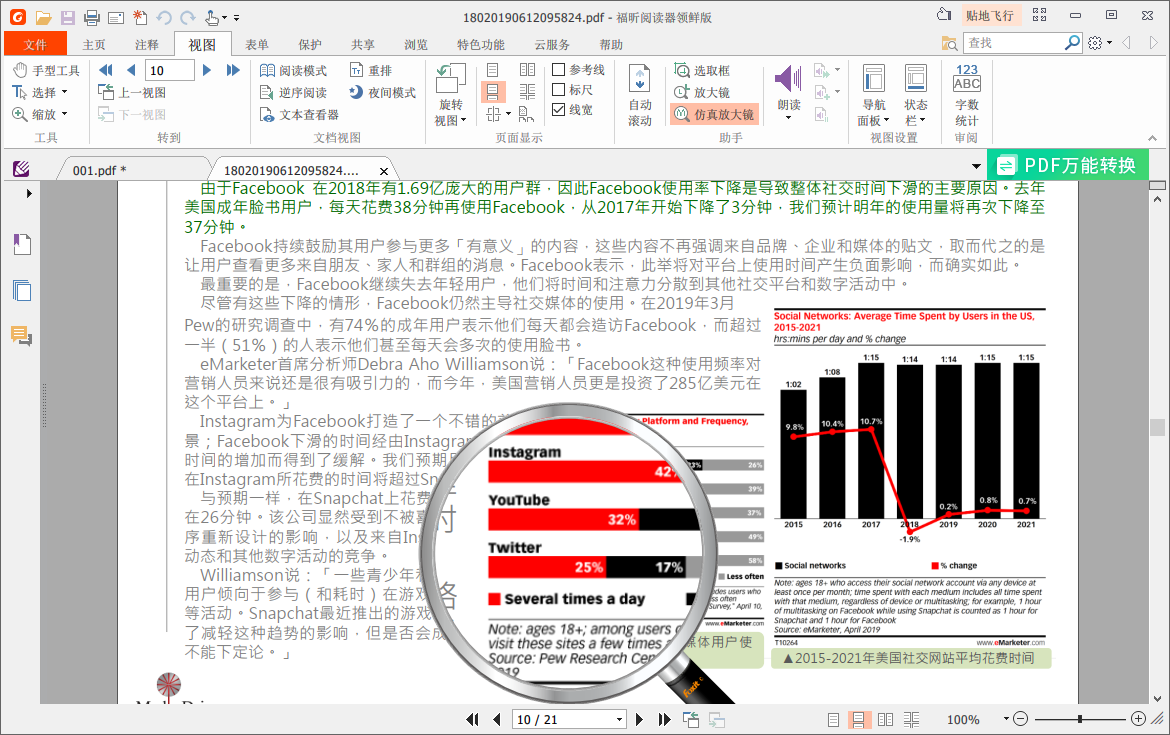This screenshot has height=735, width=1170.
Task: Open the 10 / 21 page combo box
Action: coord(569,719)
